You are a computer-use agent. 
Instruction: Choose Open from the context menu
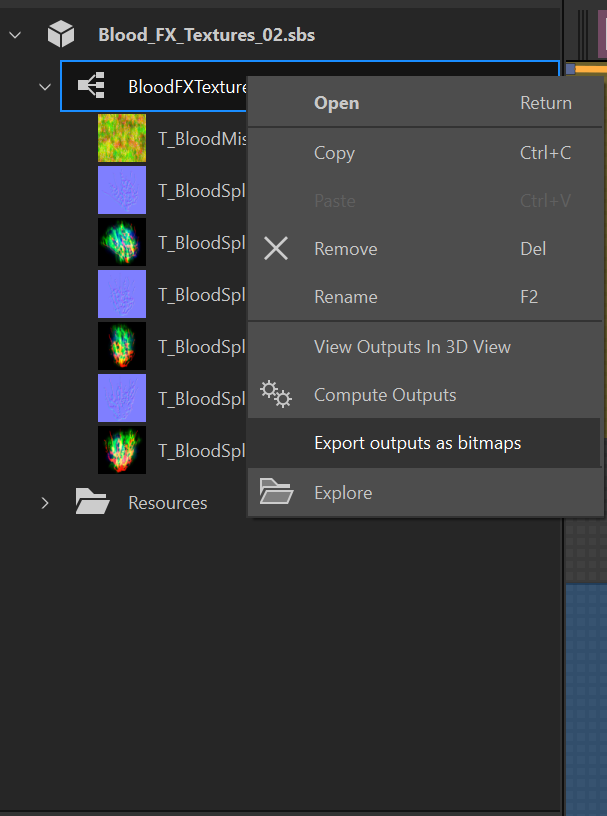coord(336,103)
